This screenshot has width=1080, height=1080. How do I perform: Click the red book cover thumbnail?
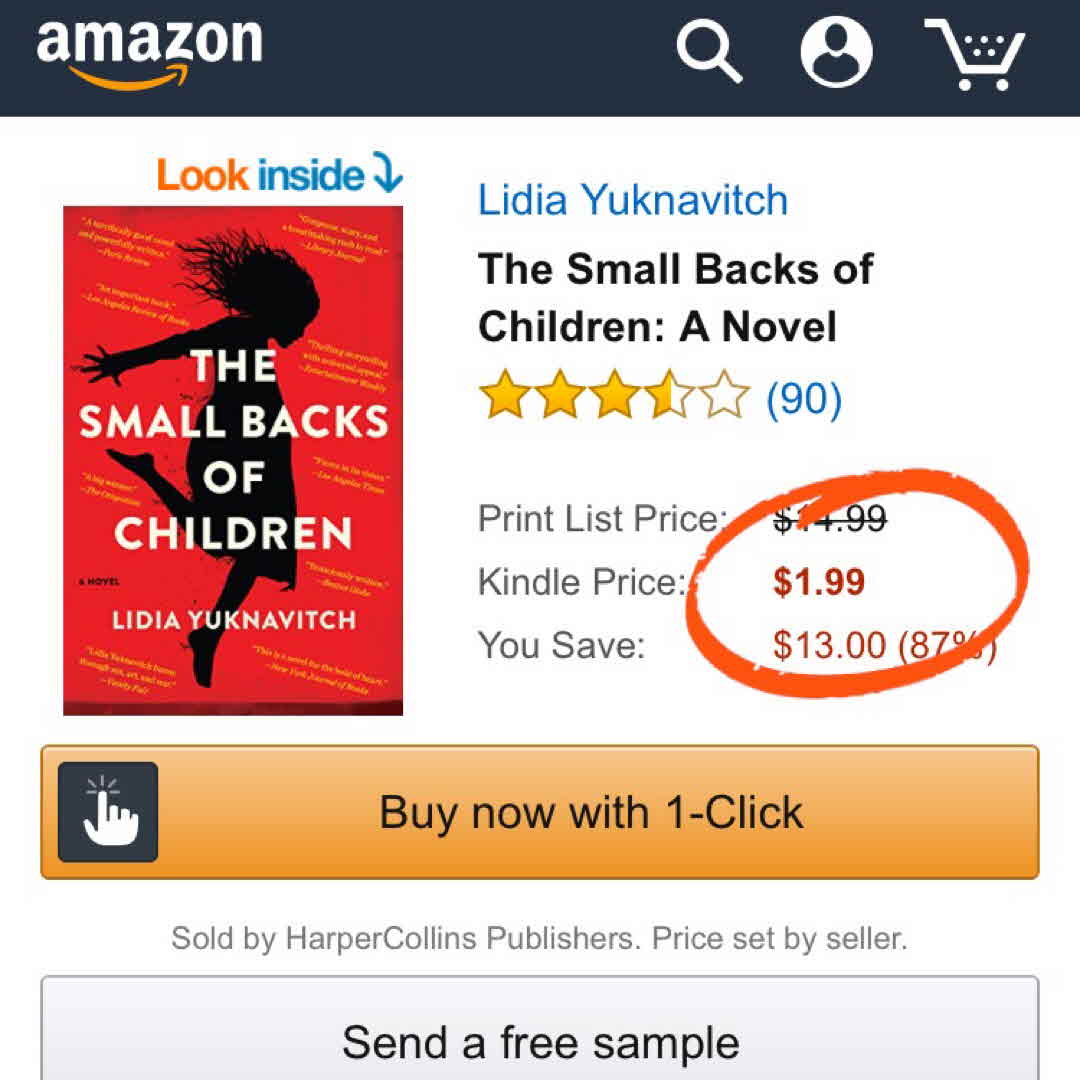tap(233, 460)
